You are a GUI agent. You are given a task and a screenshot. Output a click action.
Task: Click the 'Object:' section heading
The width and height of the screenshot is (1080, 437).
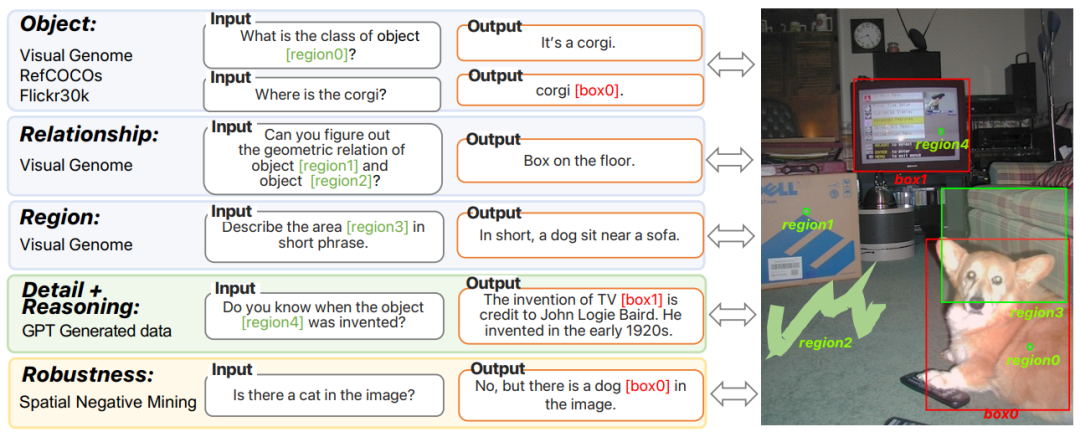click(x=61, y=23)
